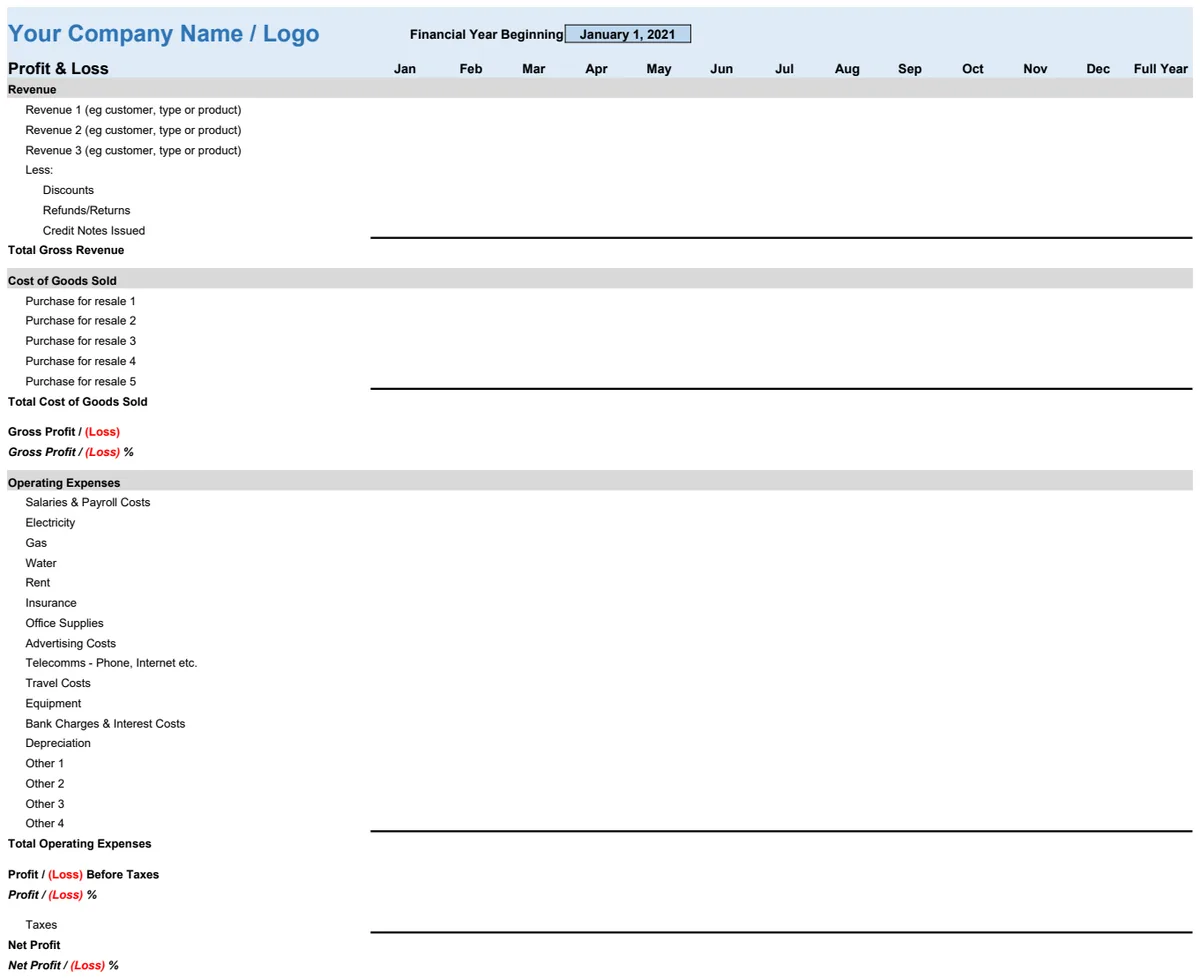Select the 'Other 2' row label
The image size is (1200, 979).
point(45,783)
